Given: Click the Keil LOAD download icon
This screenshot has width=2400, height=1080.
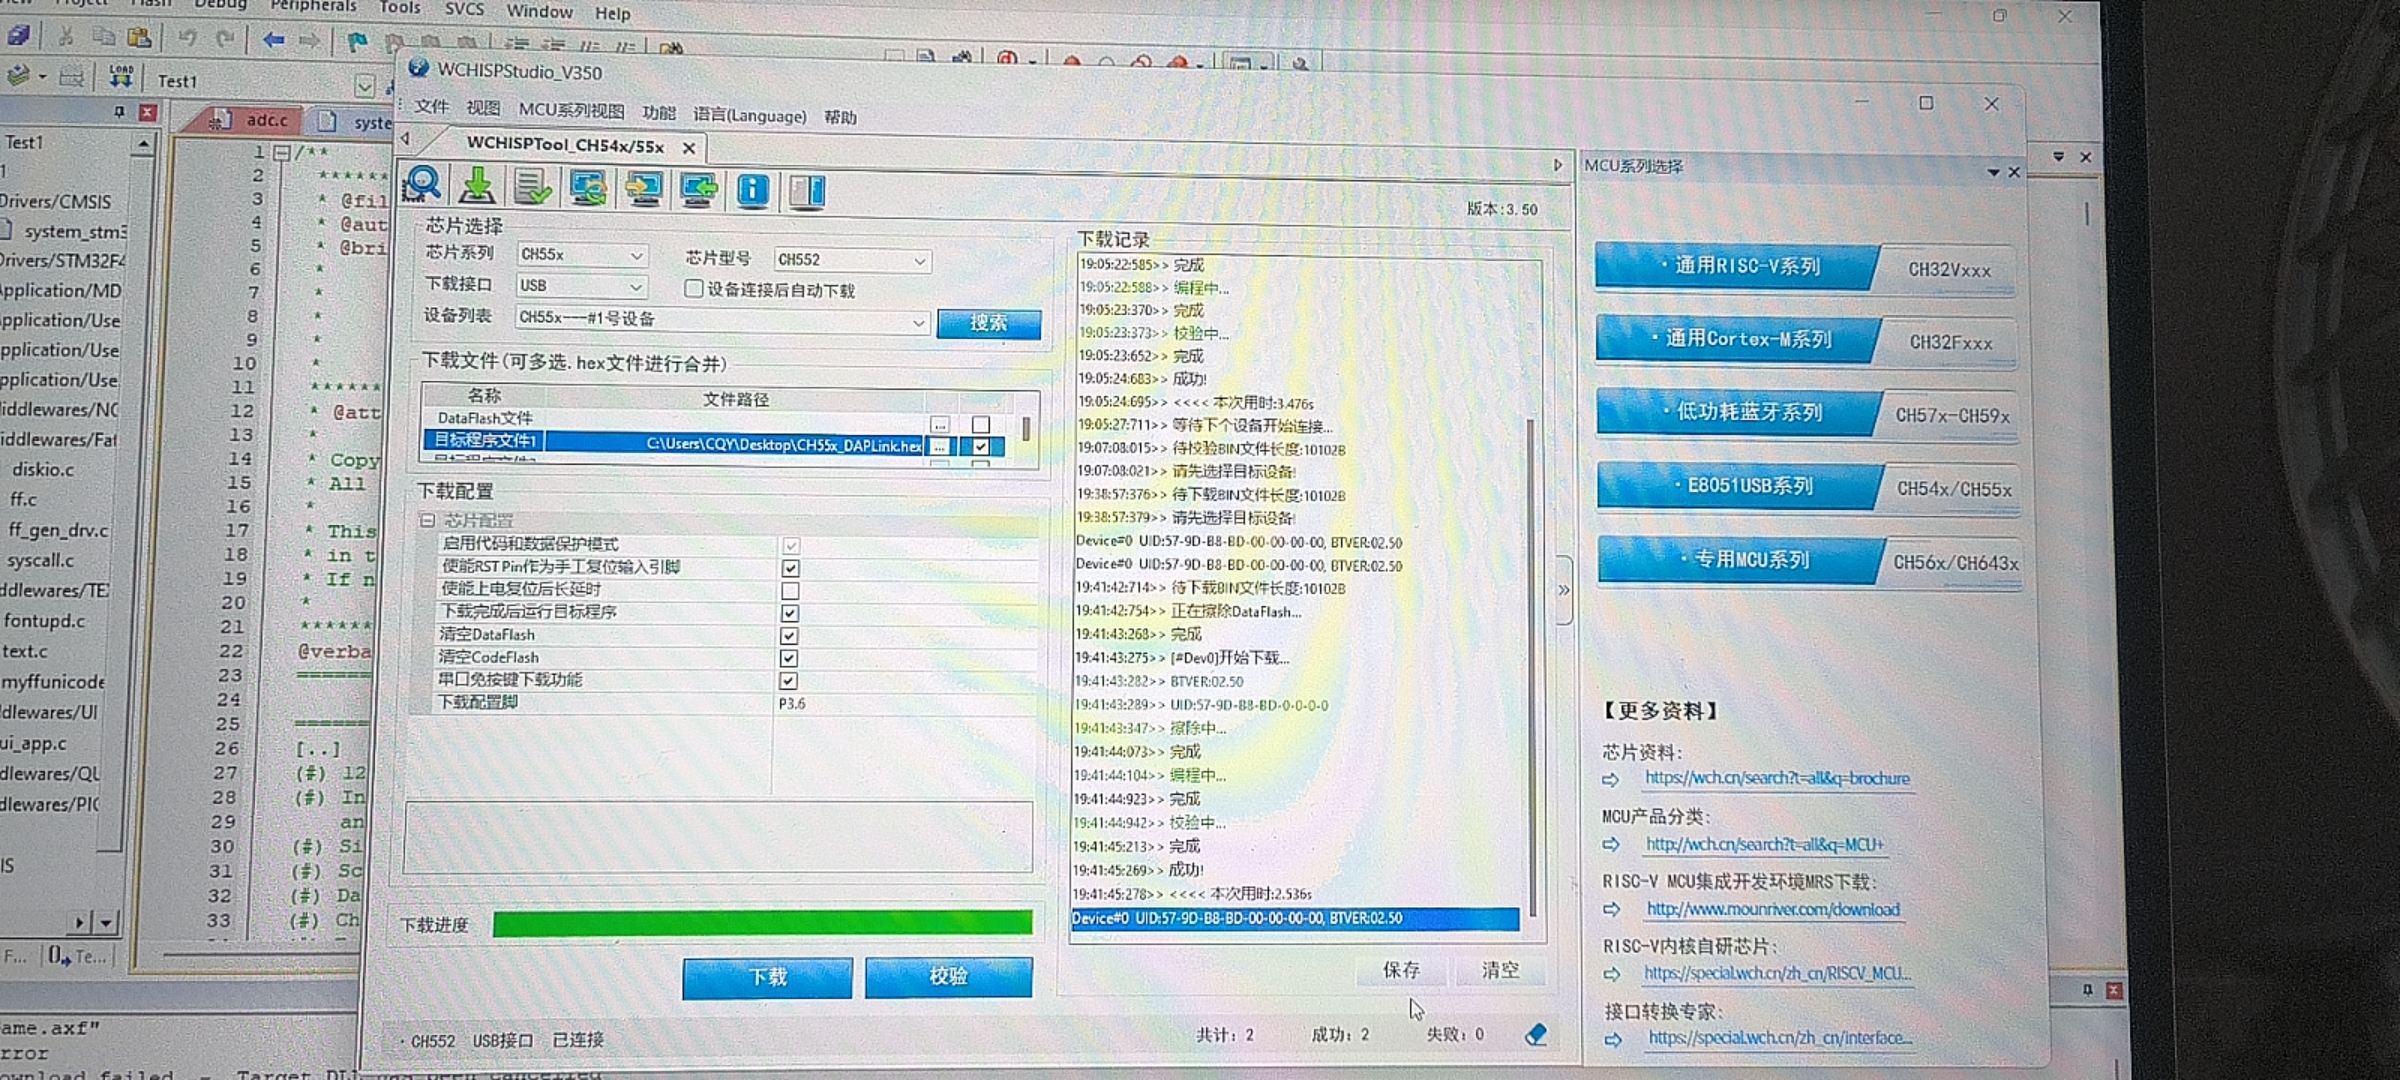Looking at the screenshot, I should tap(121, 75).
